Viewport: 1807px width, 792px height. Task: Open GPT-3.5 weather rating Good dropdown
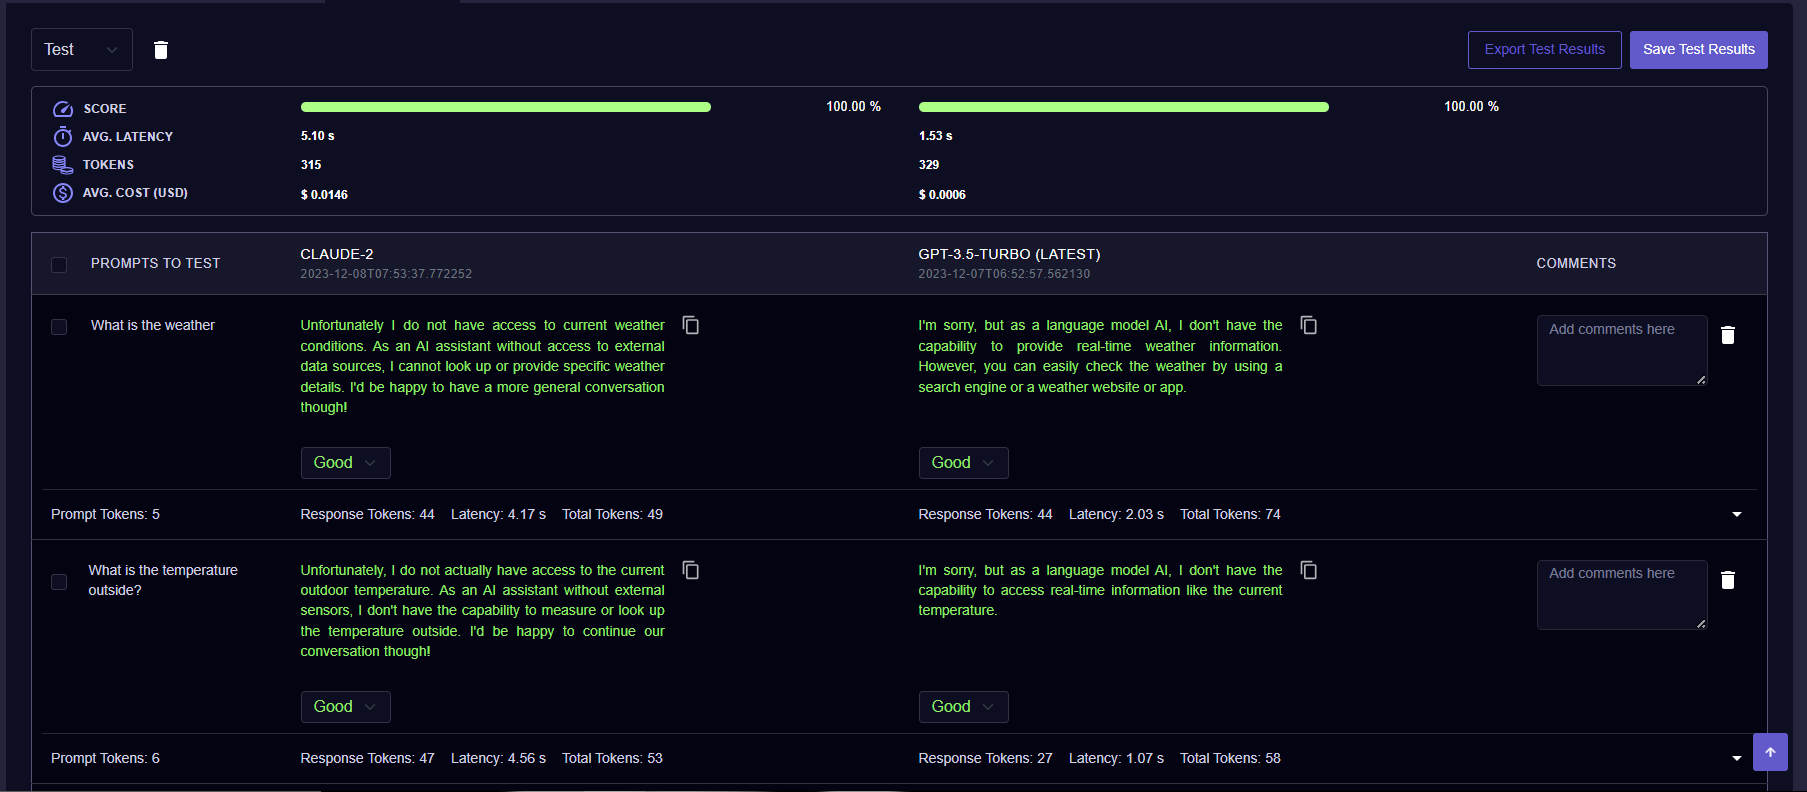[963, 463]
